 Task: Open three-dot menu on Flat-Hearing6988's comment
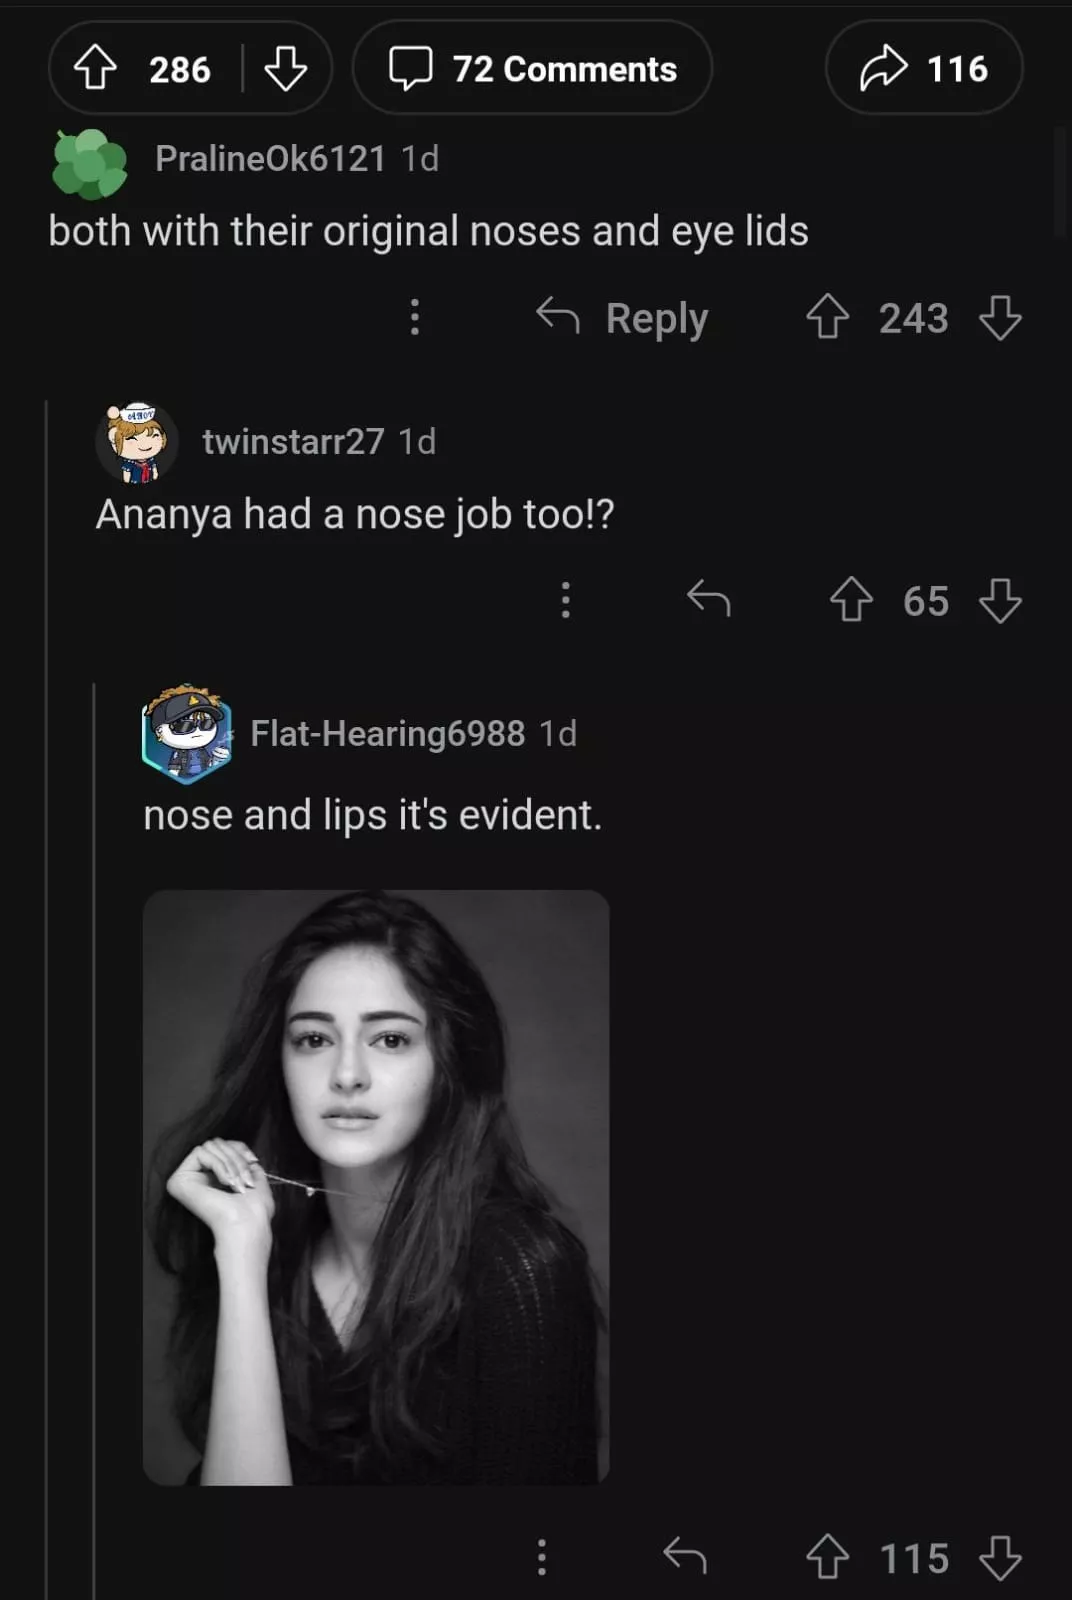point(542,1557)
